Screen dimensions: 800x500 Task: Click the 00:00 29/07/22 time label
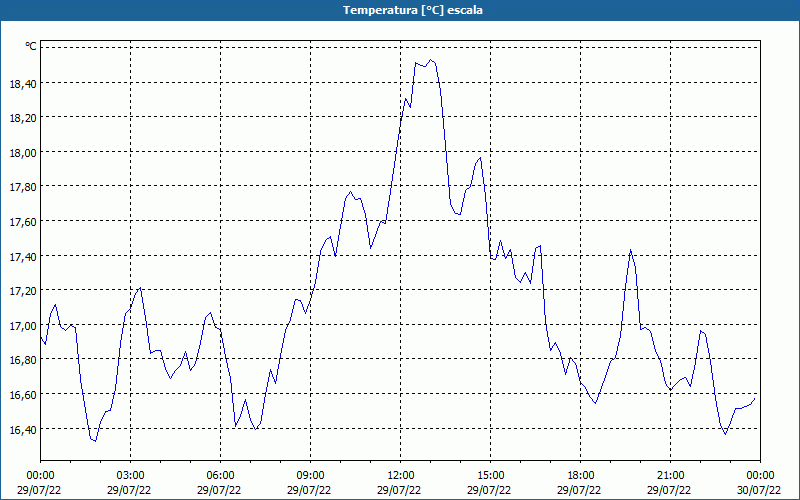39,483
